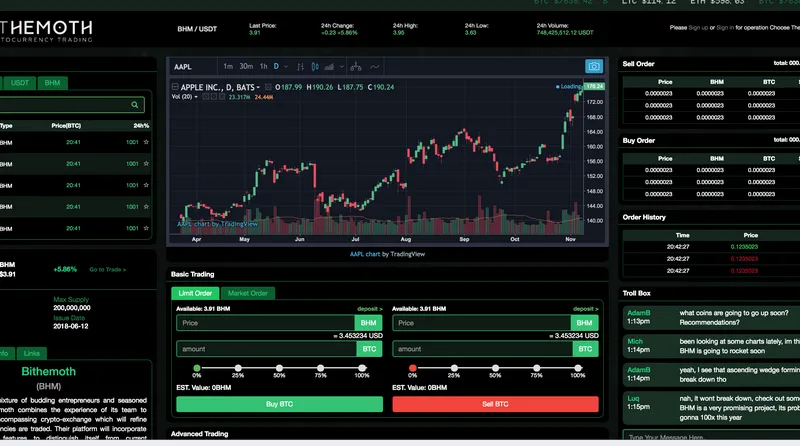Set chart interval to 30m
Image resolution: width=800 pixels, height=446 pixels.
click(246, 66)
